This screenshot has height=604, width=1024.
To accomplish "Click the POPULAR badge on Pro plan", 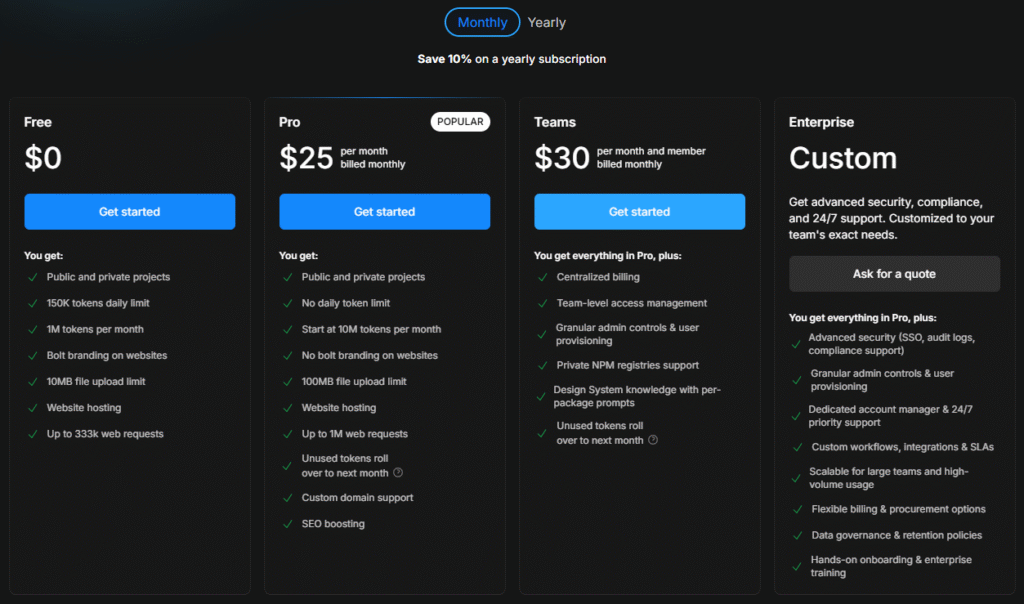I will 460,121.
